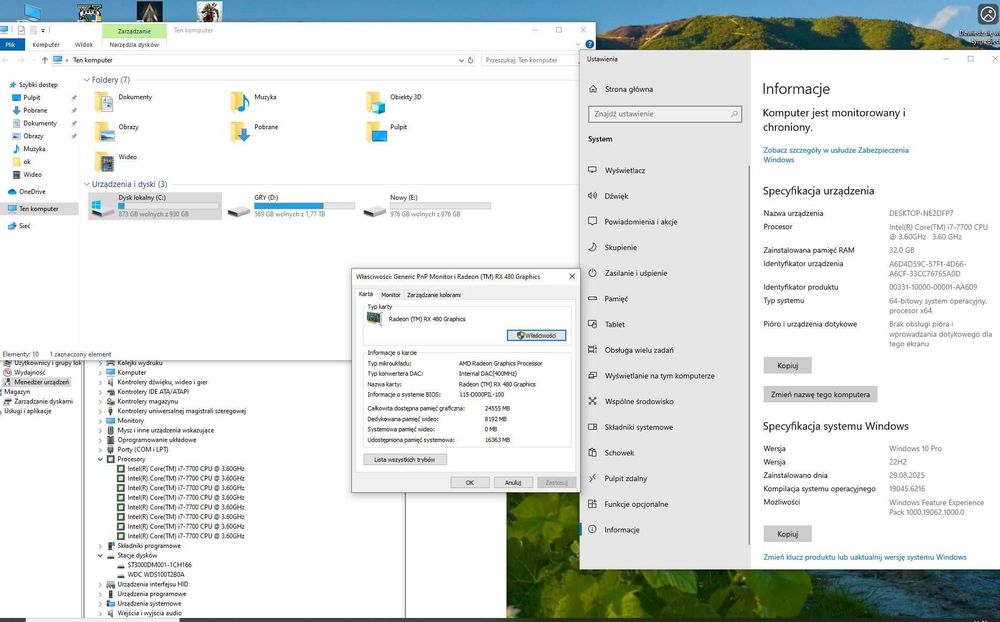
Task: Expand Porty (COM i LPT) node
Action: [x=100, y=450]
